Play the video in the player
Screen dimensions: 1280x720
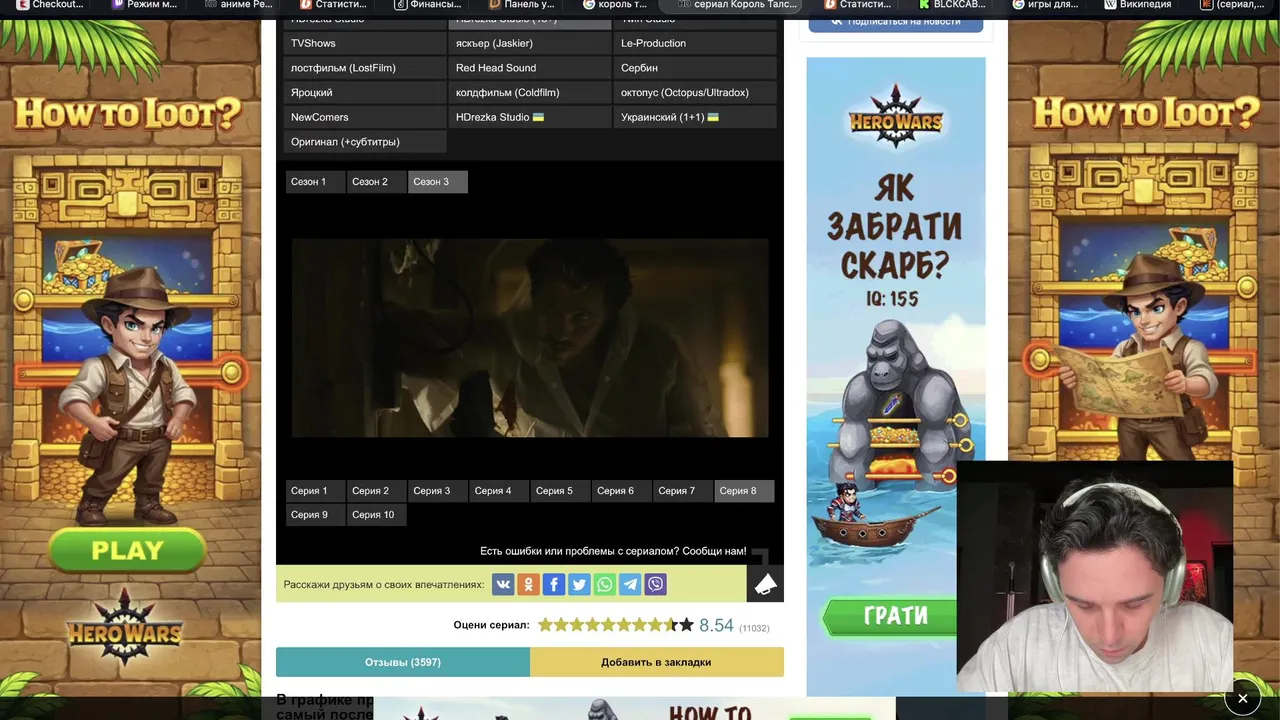tap(530, 338)
